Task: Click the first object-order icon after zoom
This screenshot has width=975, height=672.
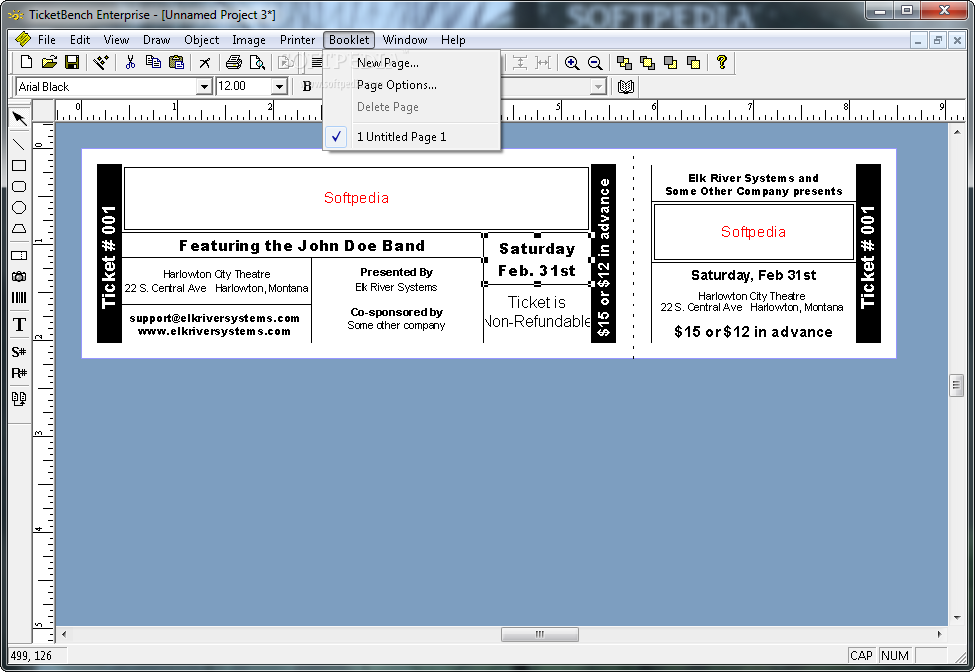Action: point(624,62)
